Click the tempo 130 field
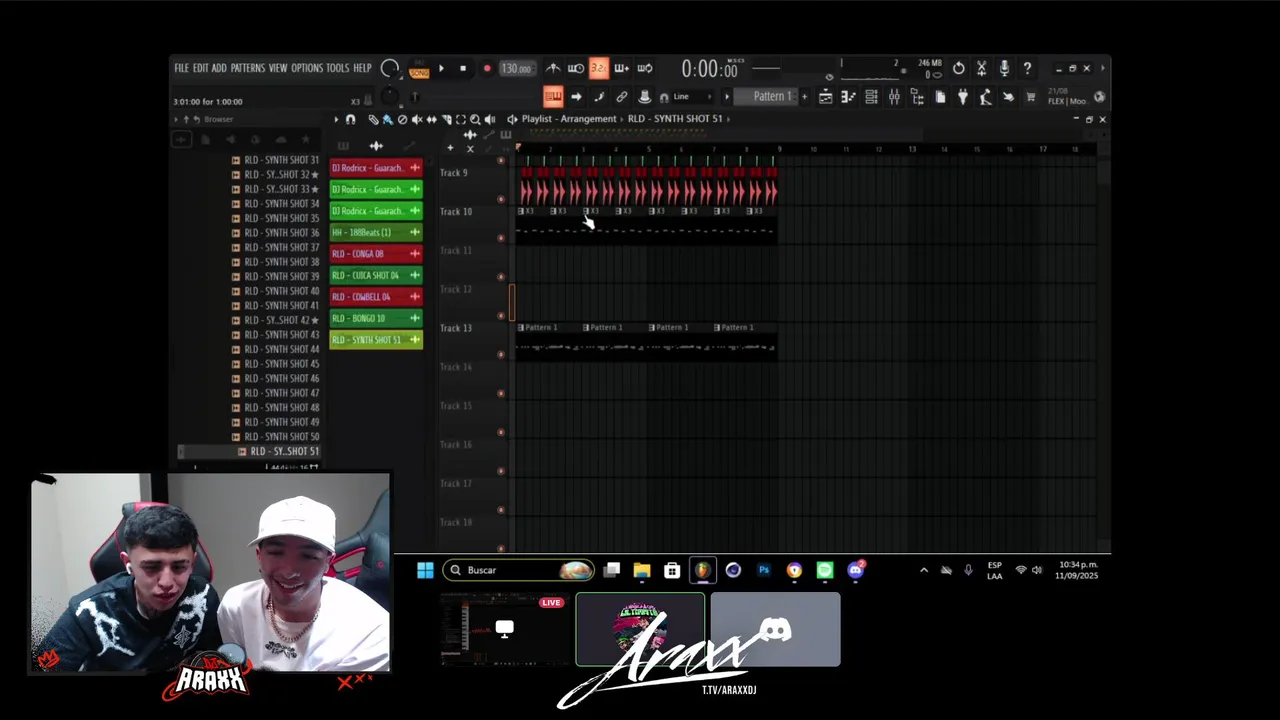The height and width of the screenshot is (720, 1280). coord(517,68)
